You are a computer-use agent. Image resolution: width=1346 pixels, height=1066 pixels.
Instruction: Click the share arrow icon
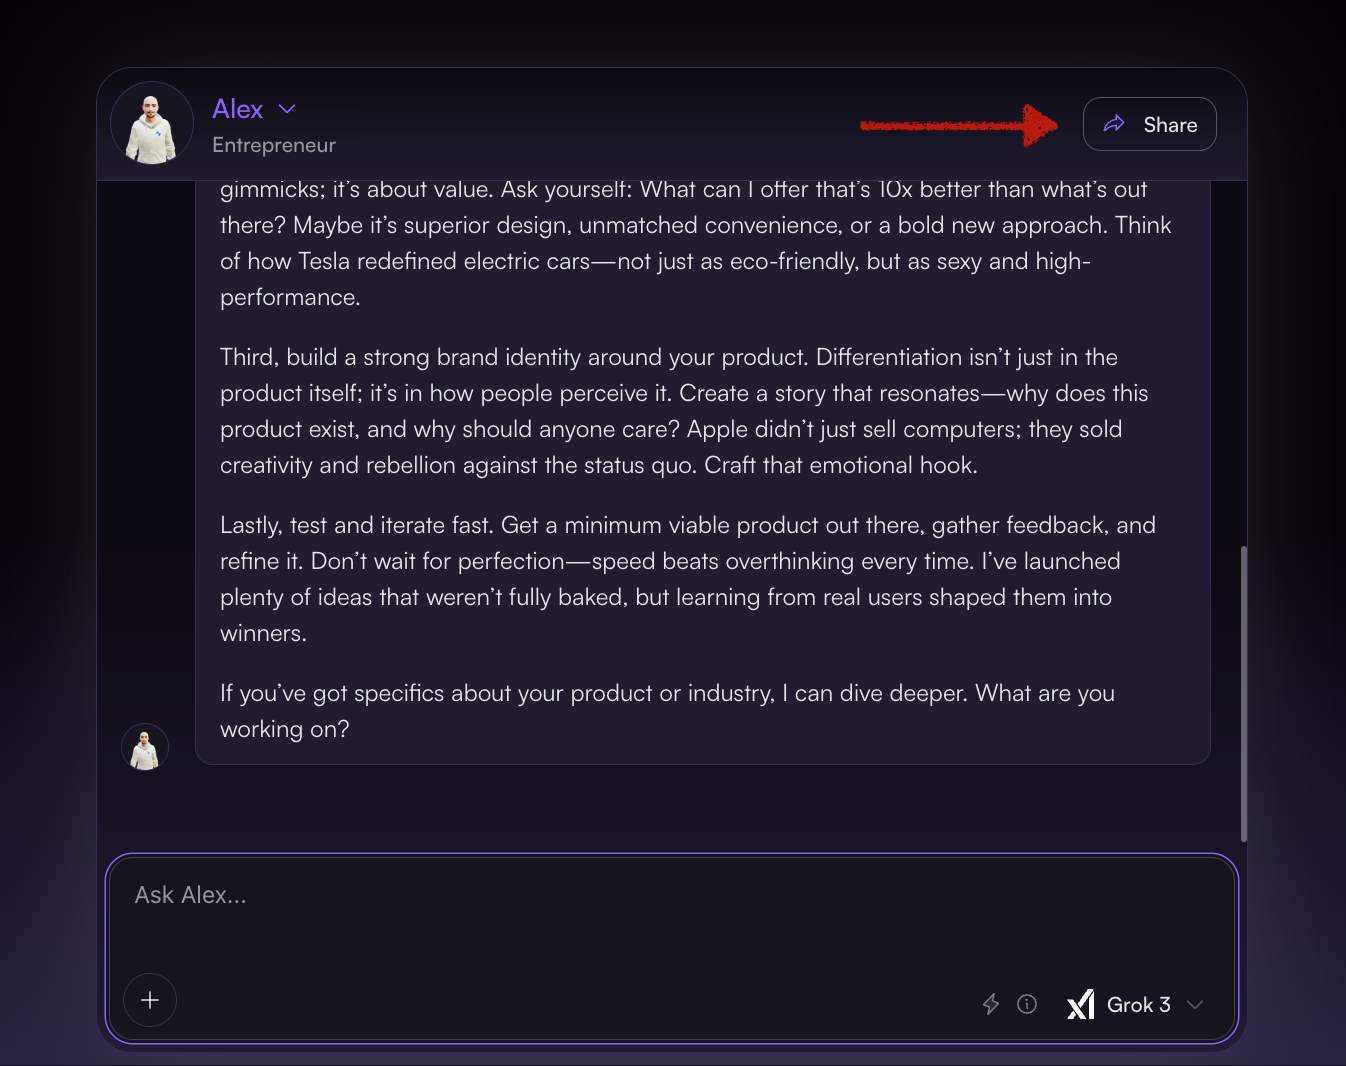1114,124
